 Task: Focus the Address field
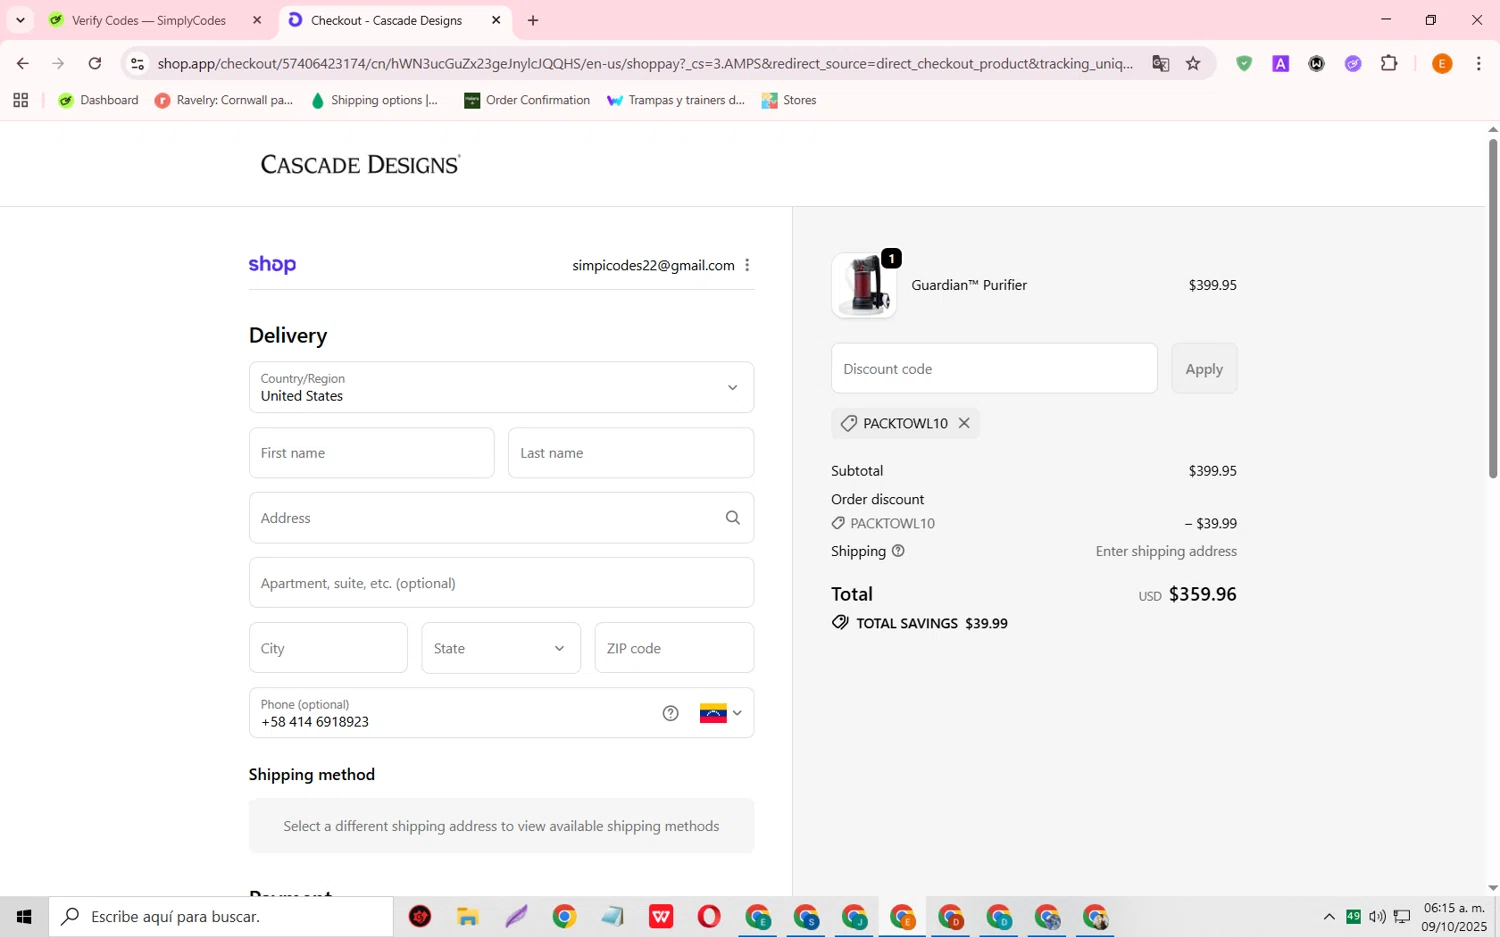(501, 518)
